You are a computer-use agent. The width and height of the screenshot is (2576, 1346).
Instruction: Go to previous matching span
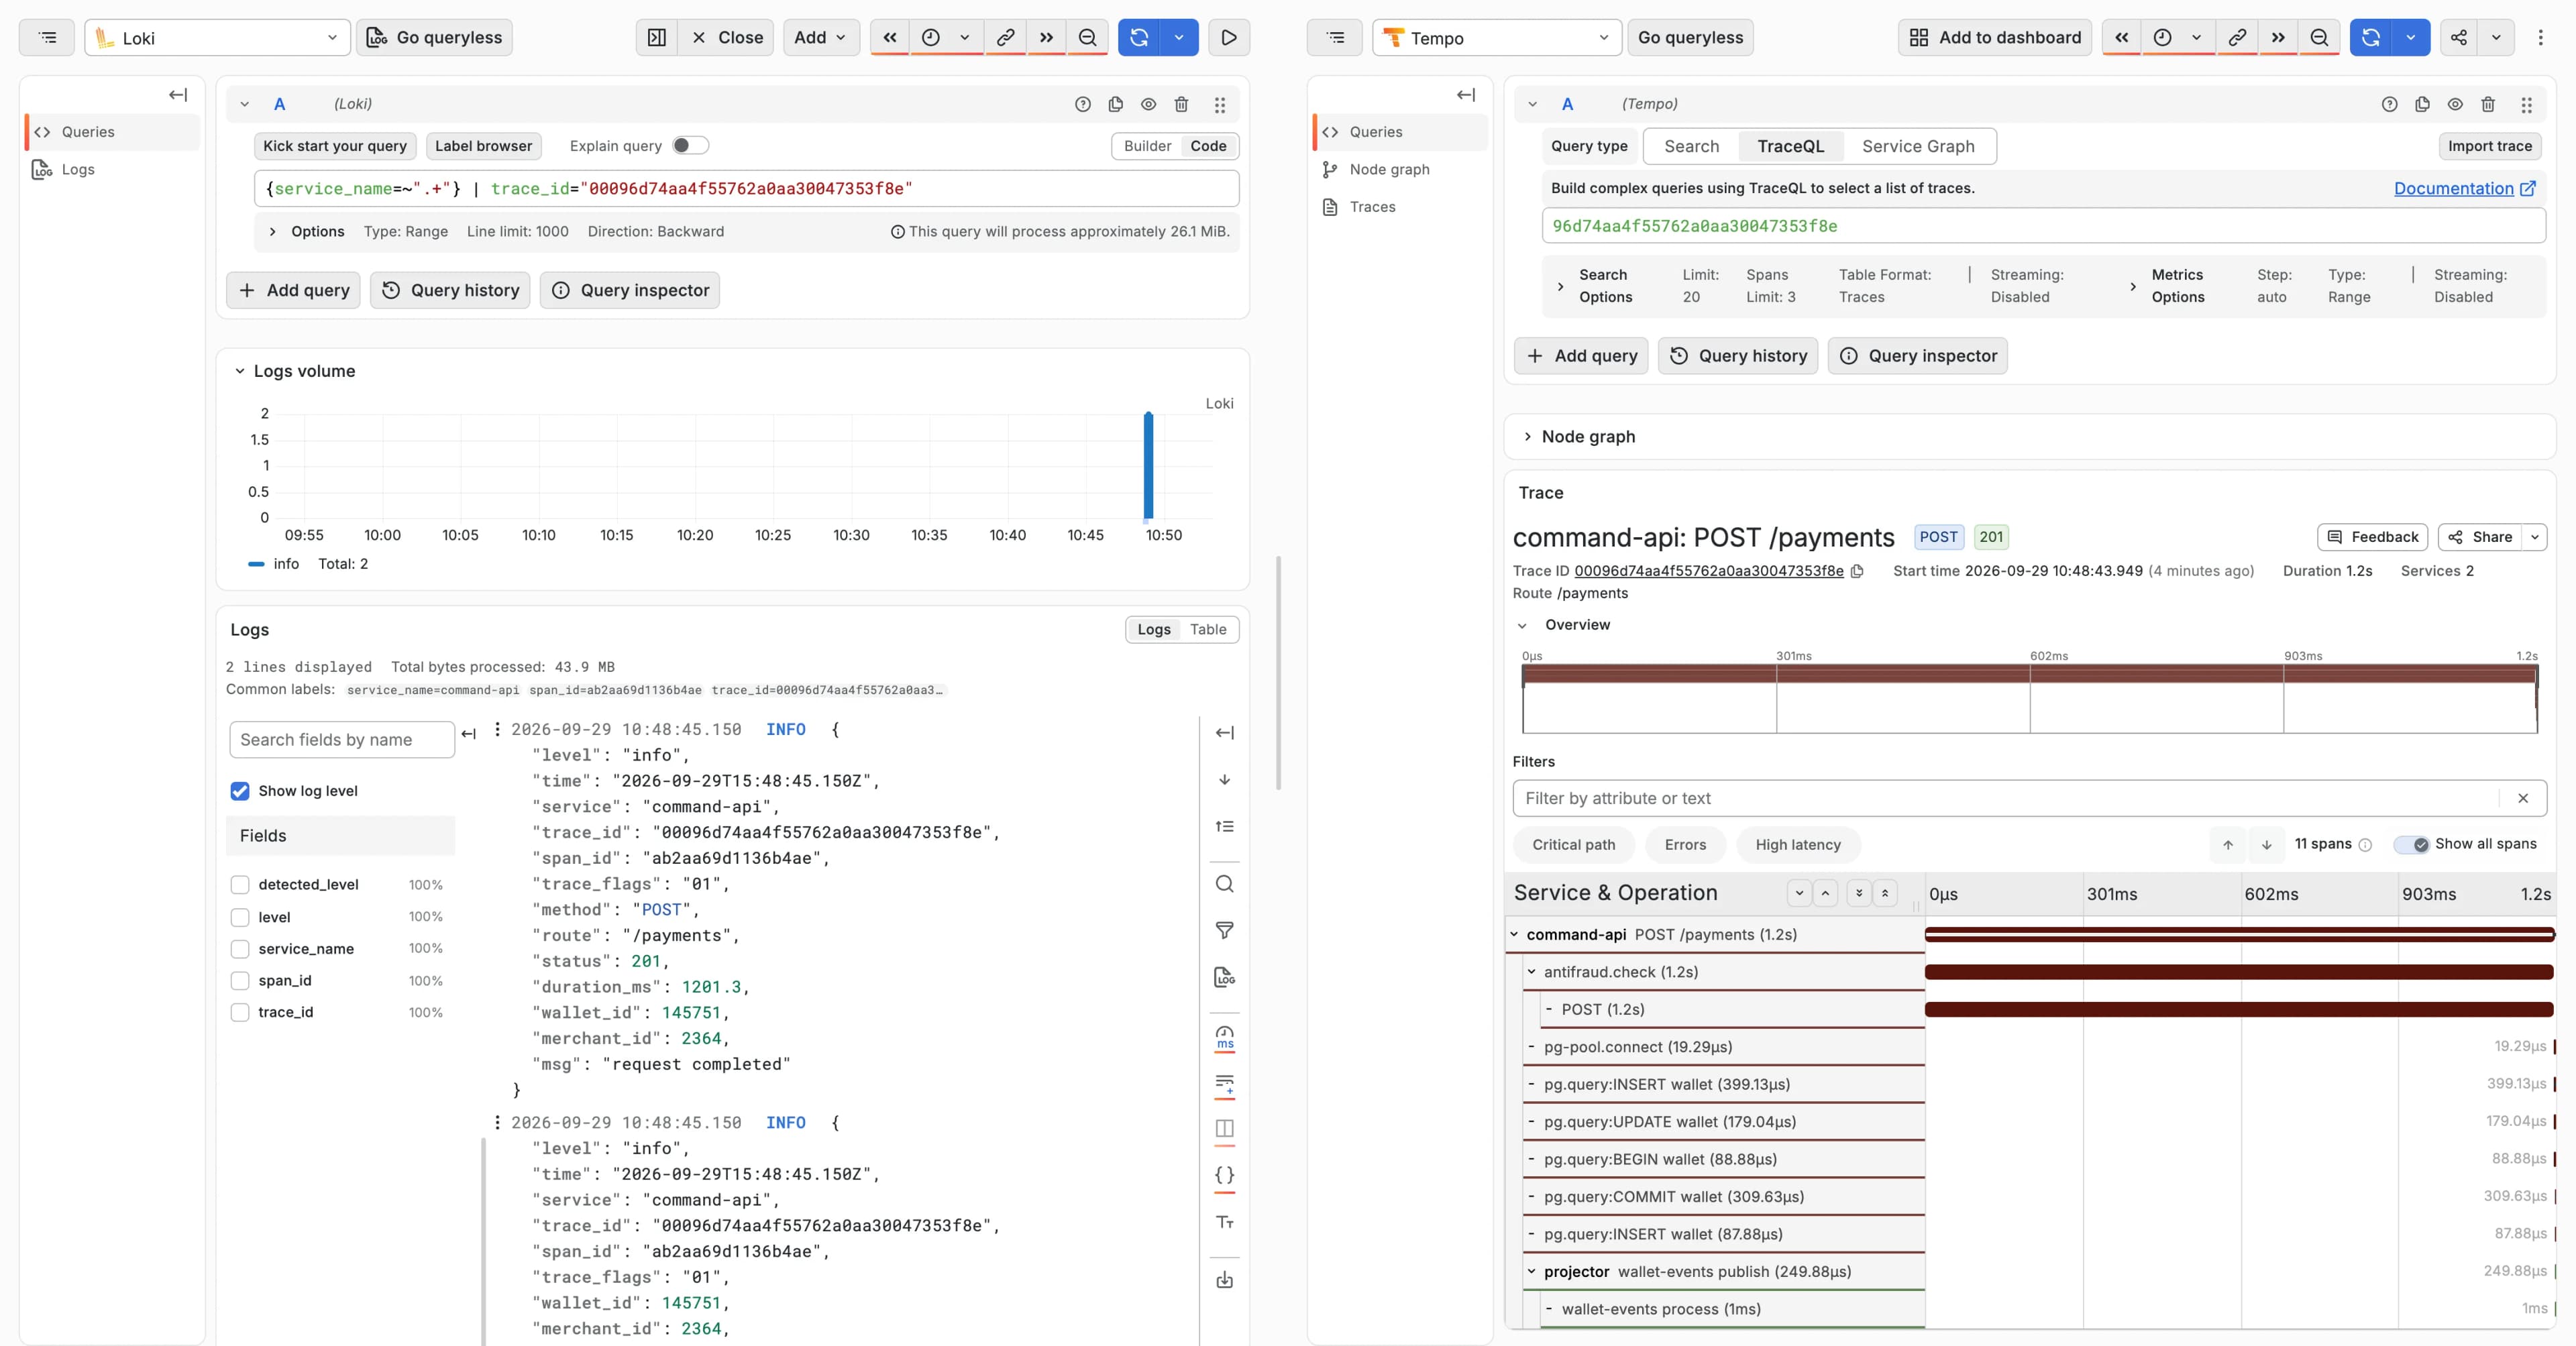[x=2228, y=845]
